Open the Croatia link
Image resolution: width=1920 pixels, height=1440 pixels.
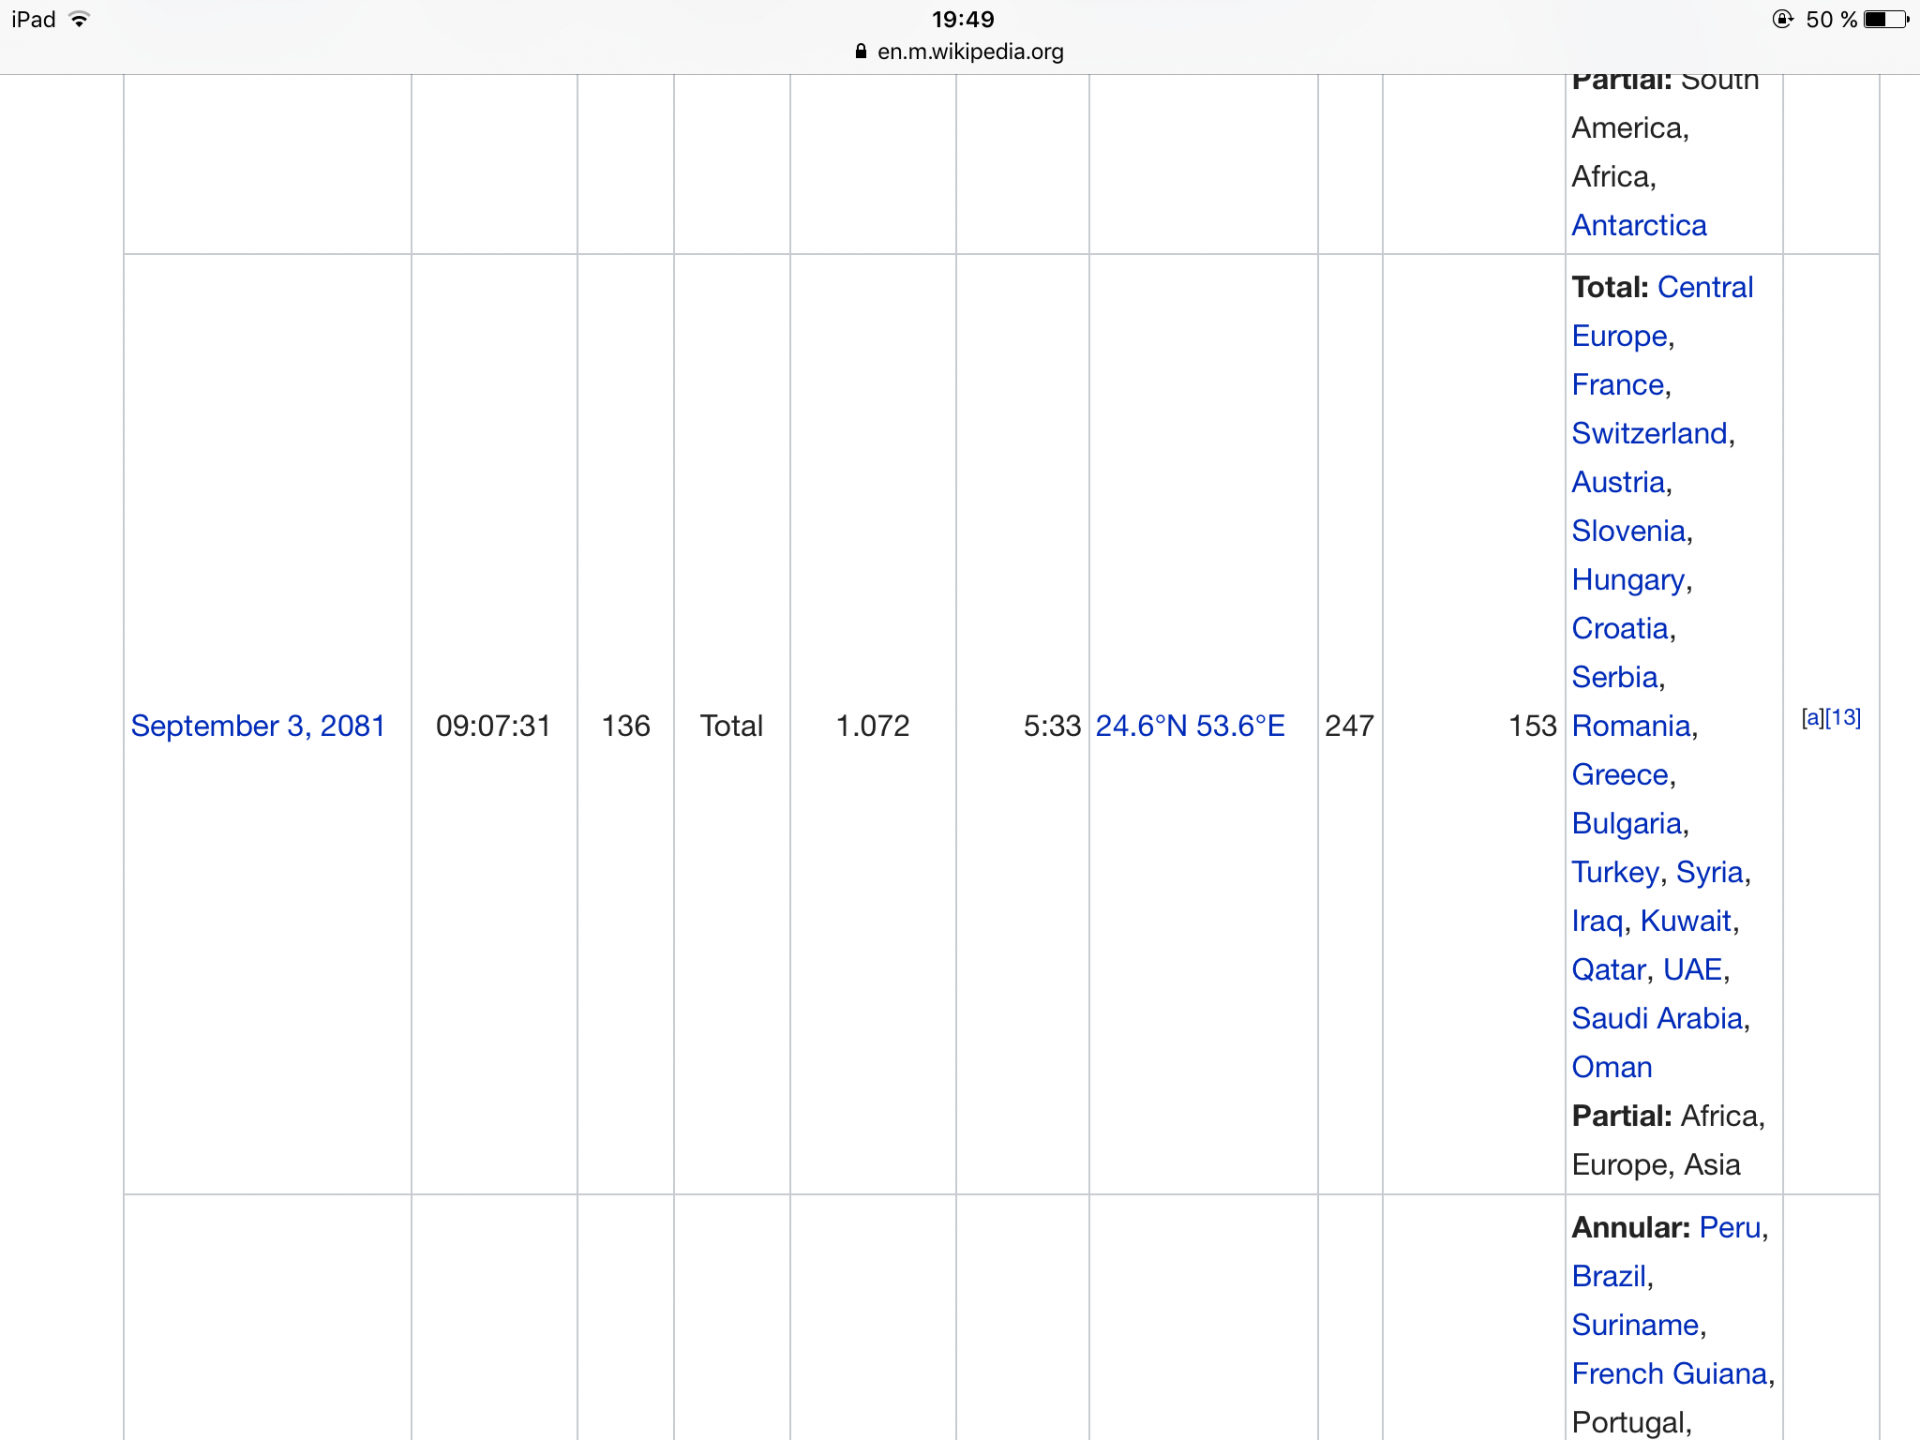pos(1620,628)
